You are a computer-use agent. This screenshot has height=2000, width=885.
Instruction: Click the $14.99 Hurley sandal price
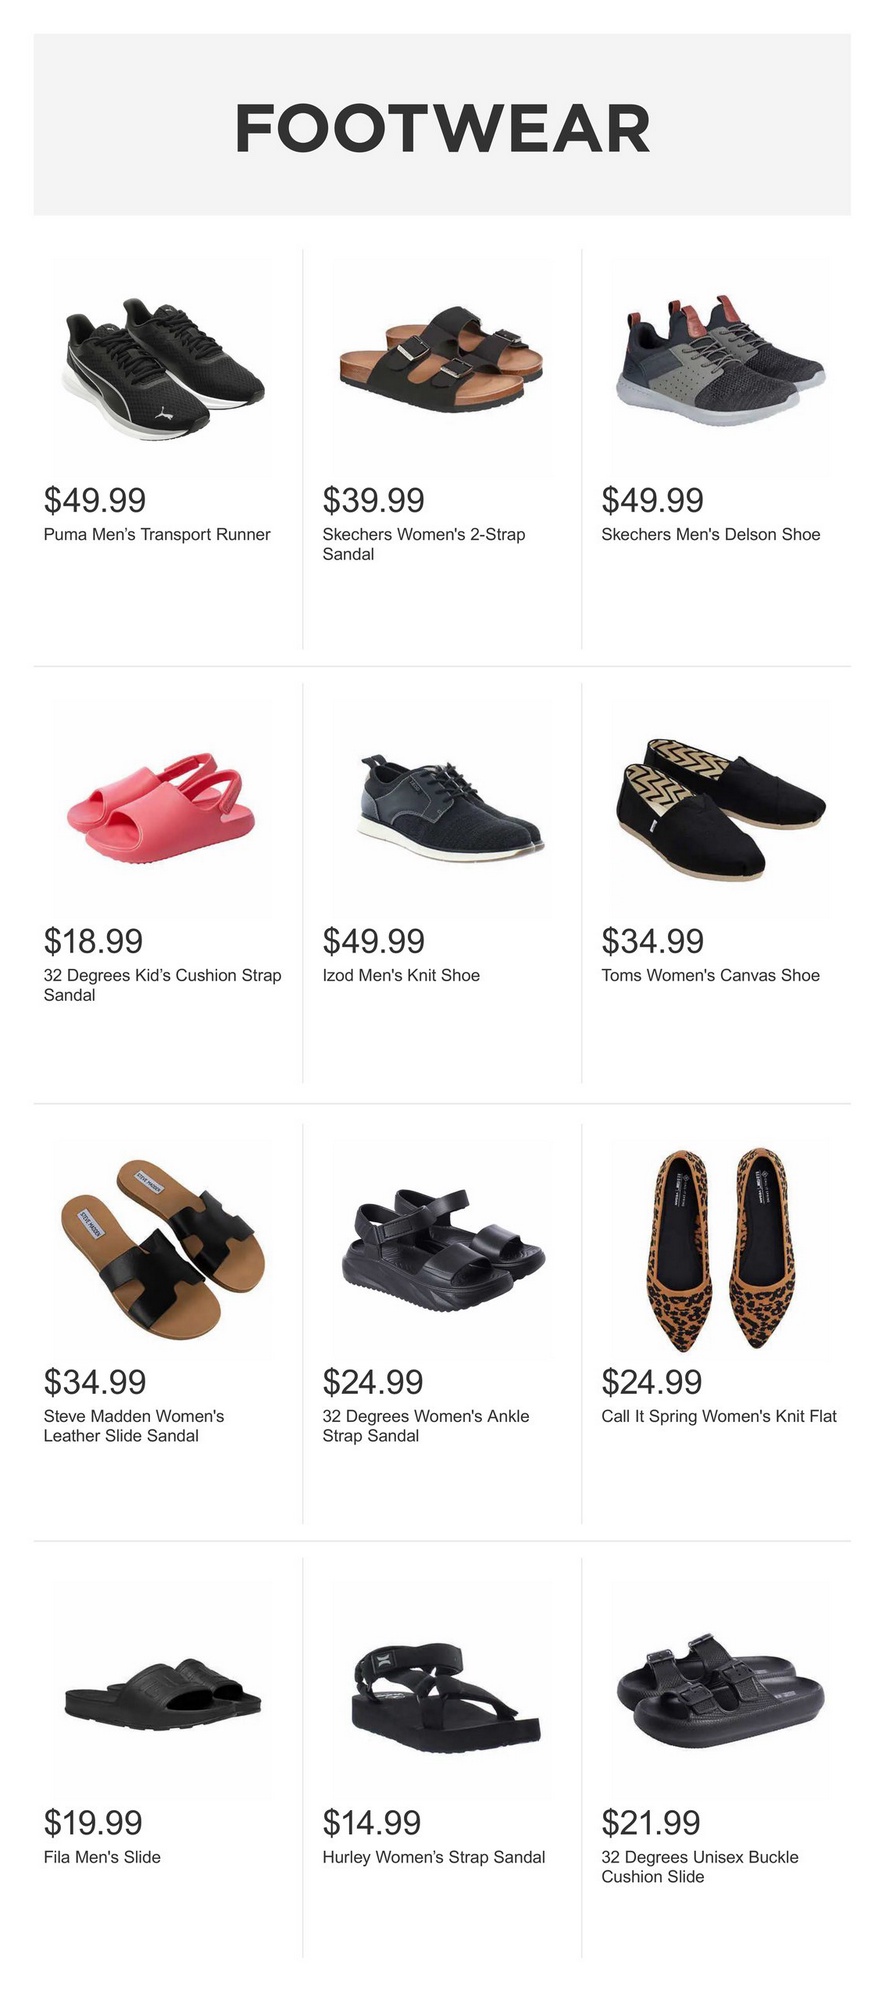tap(372, 1823)
